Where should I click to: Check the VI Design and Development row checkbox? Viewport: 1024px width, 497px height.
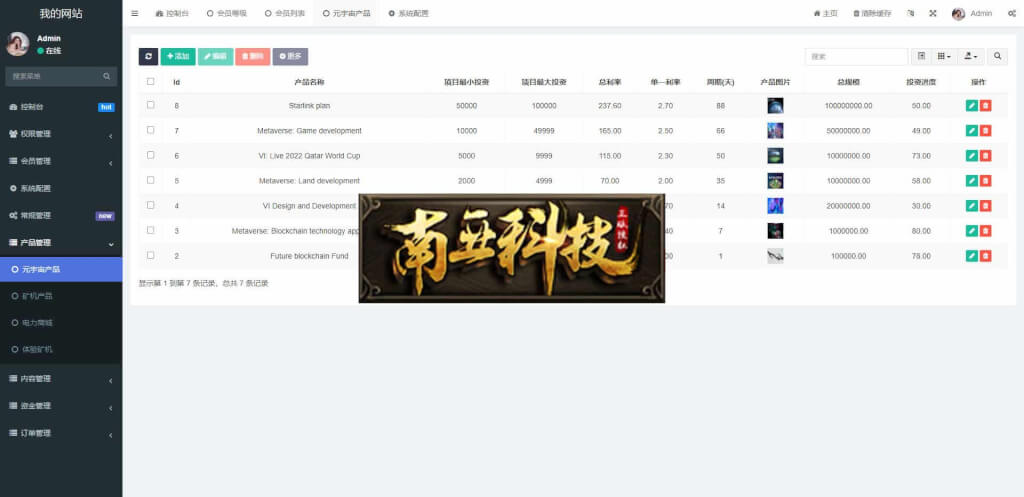[x=151, y=205]
